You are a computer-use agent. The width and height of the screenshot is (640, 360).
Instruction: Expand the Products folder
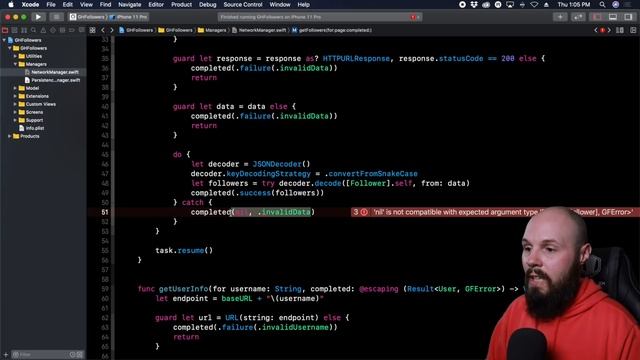point(10,136)
